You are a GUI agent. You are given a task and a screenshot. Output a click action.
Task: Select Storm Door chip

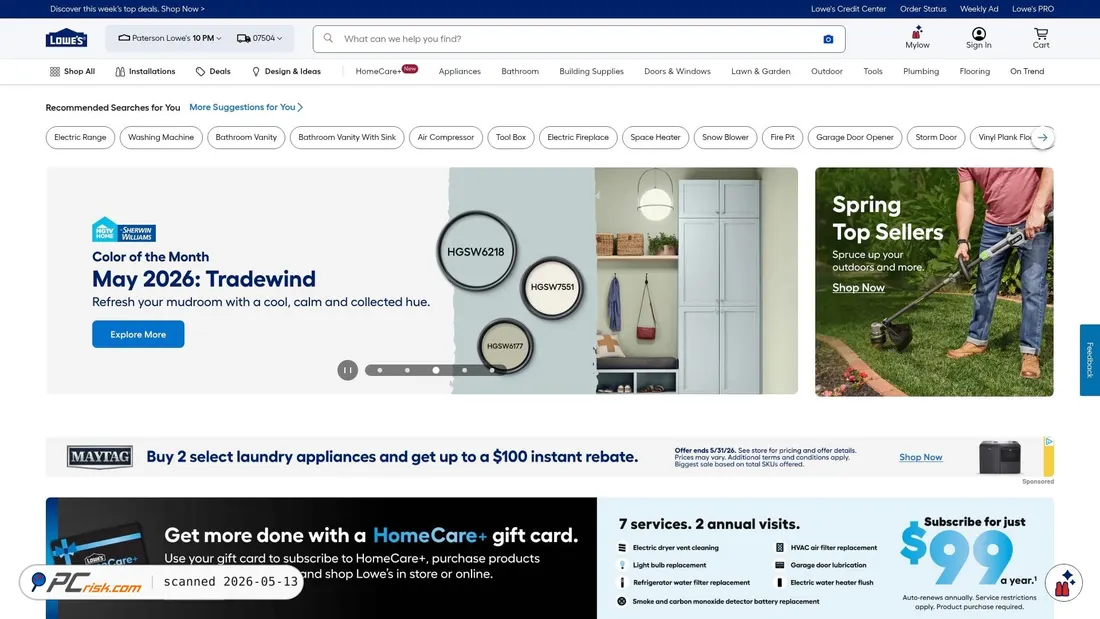[936, 138]
